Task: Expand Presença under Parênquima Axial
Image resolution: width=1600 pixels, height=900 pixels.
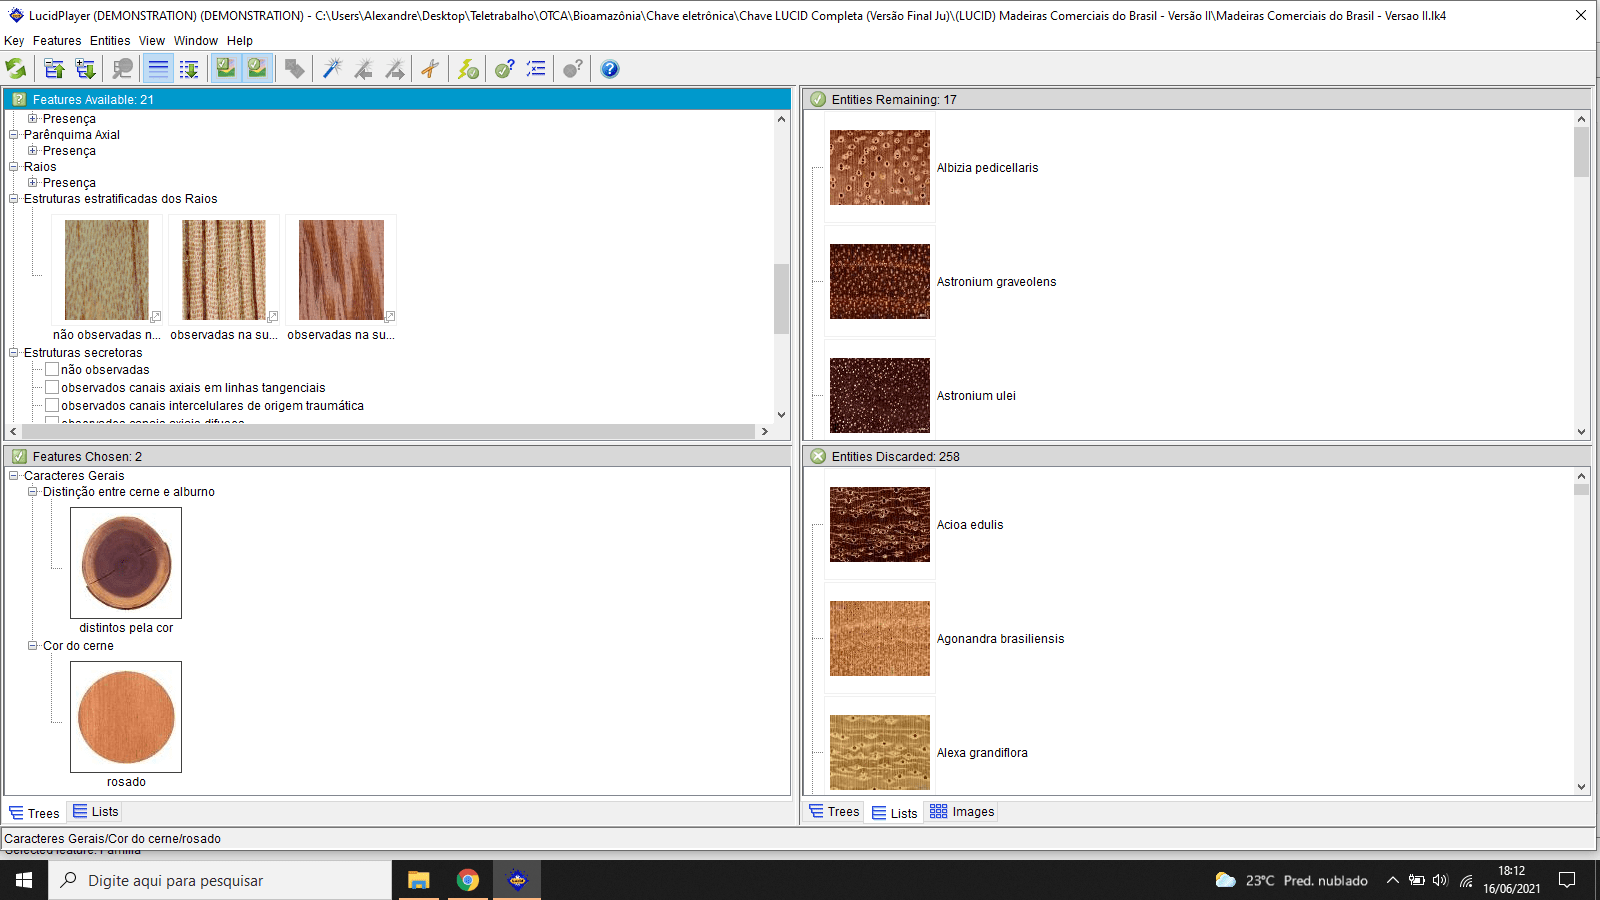Action: pyautogui.click(x=33, y=151)
